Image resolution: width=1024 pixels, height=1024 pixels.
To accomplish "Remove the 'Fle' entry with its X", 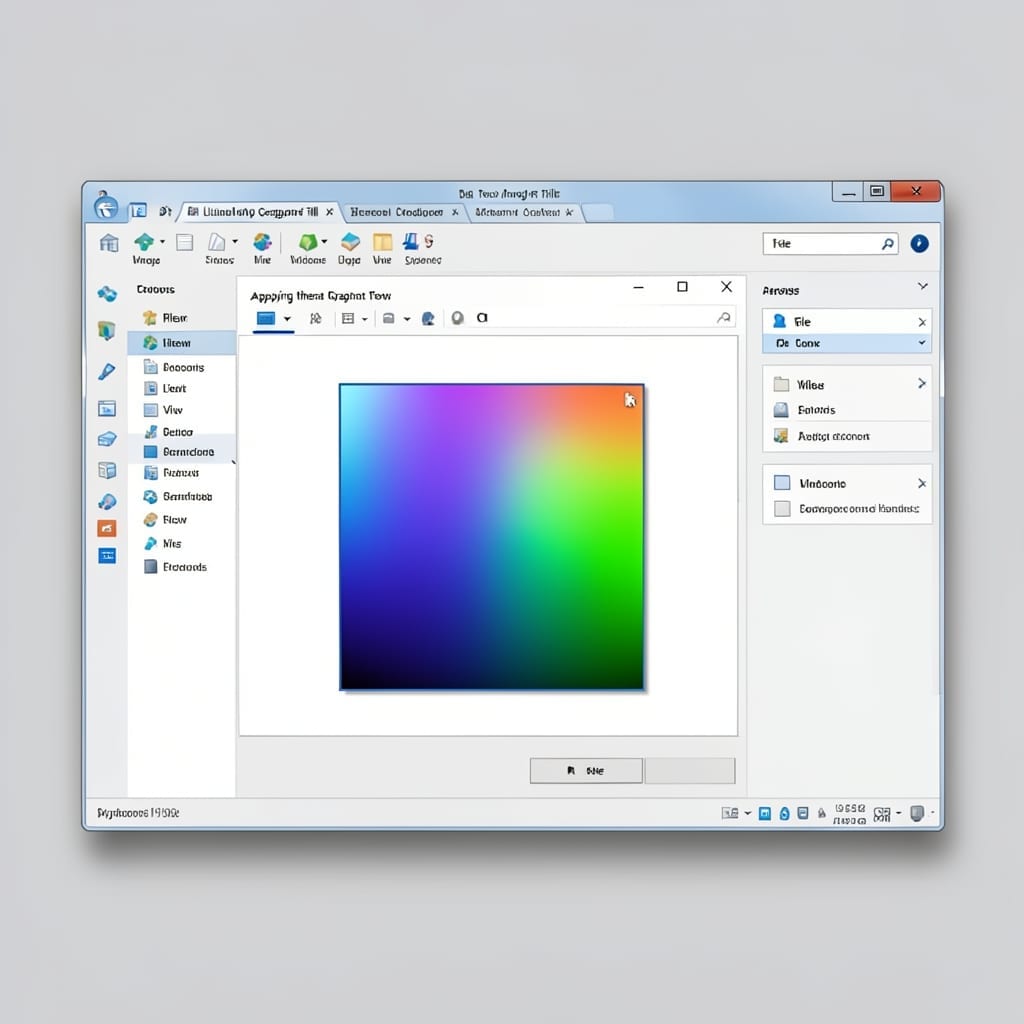I will click(922, 322).
